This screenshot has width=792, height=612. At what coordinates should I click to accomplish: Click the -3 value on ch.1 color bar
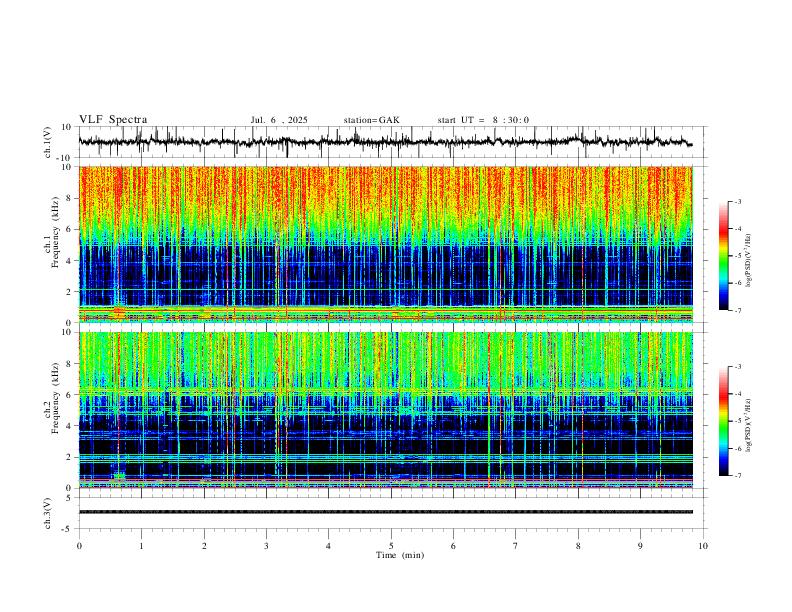tap(737, 201)
